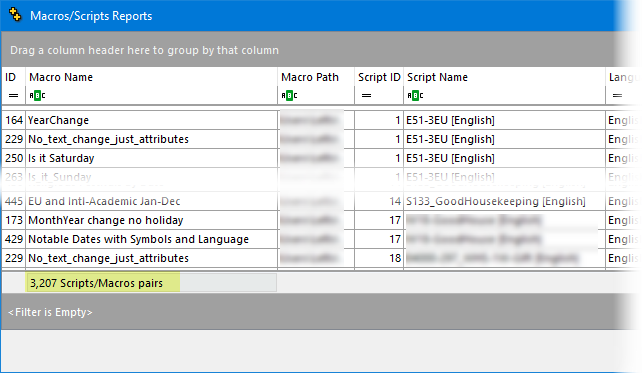Select Notable Dates with Symbols and Language

[151, 239]
